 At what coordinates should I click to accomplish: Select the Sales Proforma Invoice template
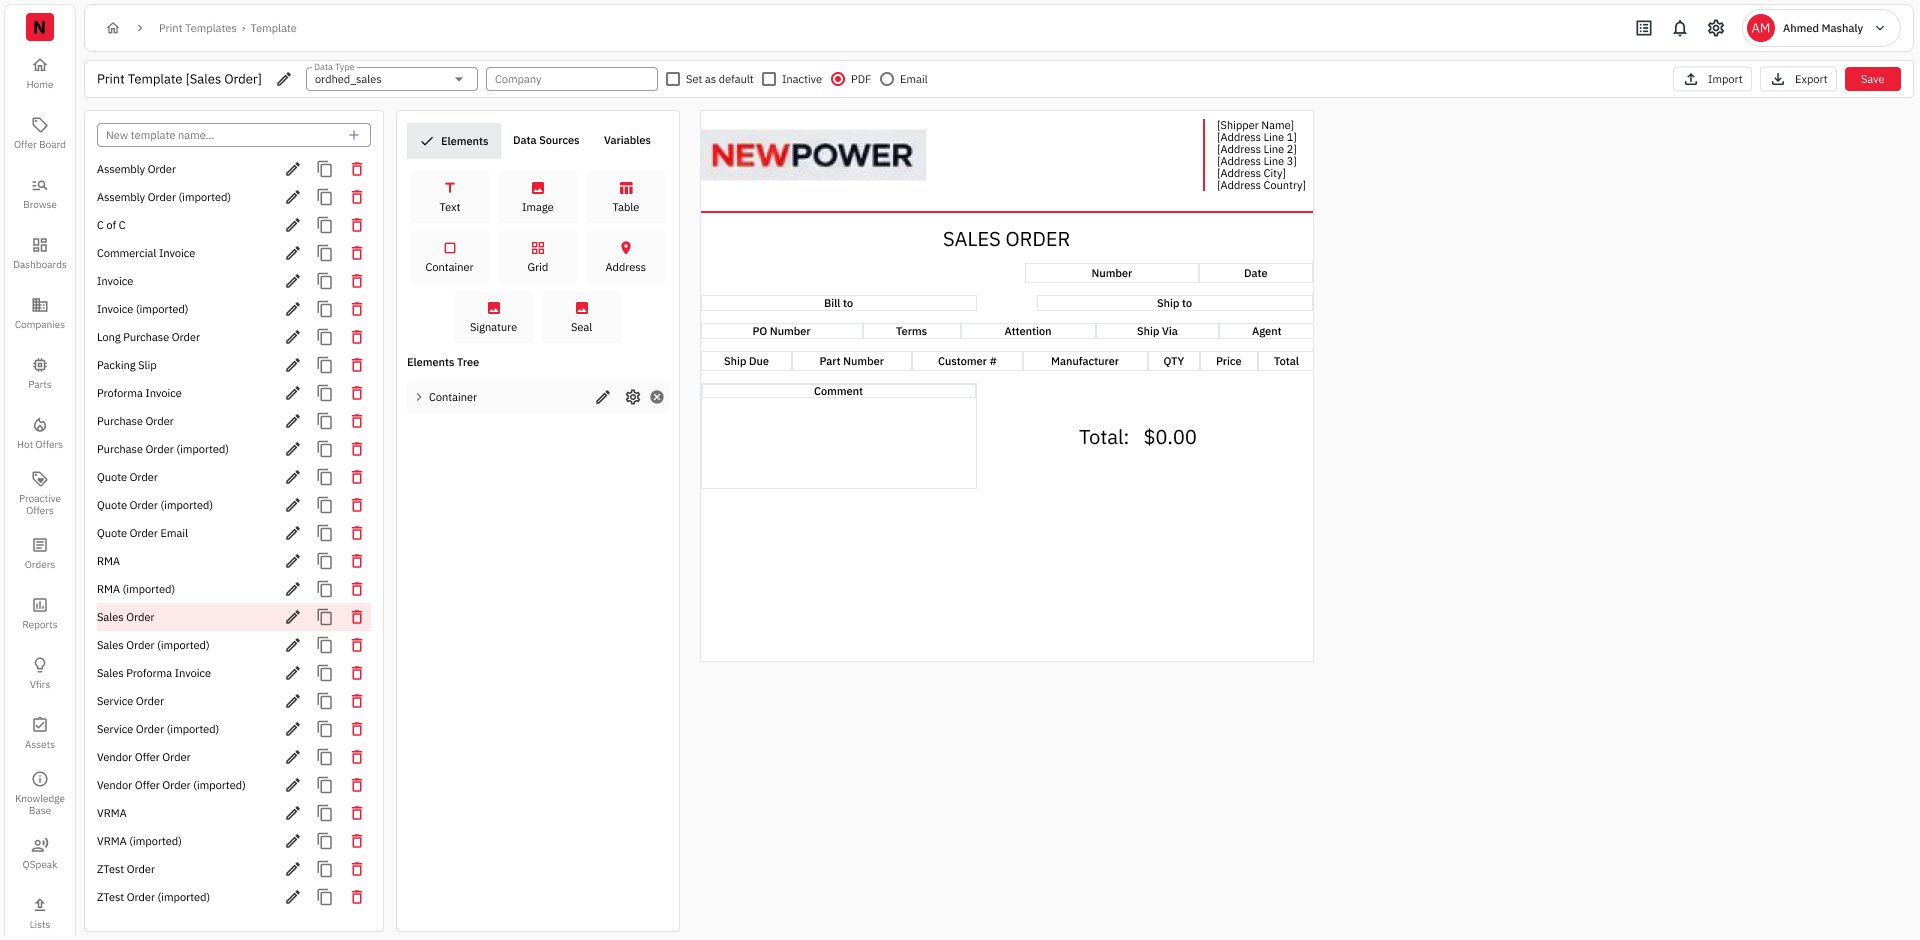point(154,673)
